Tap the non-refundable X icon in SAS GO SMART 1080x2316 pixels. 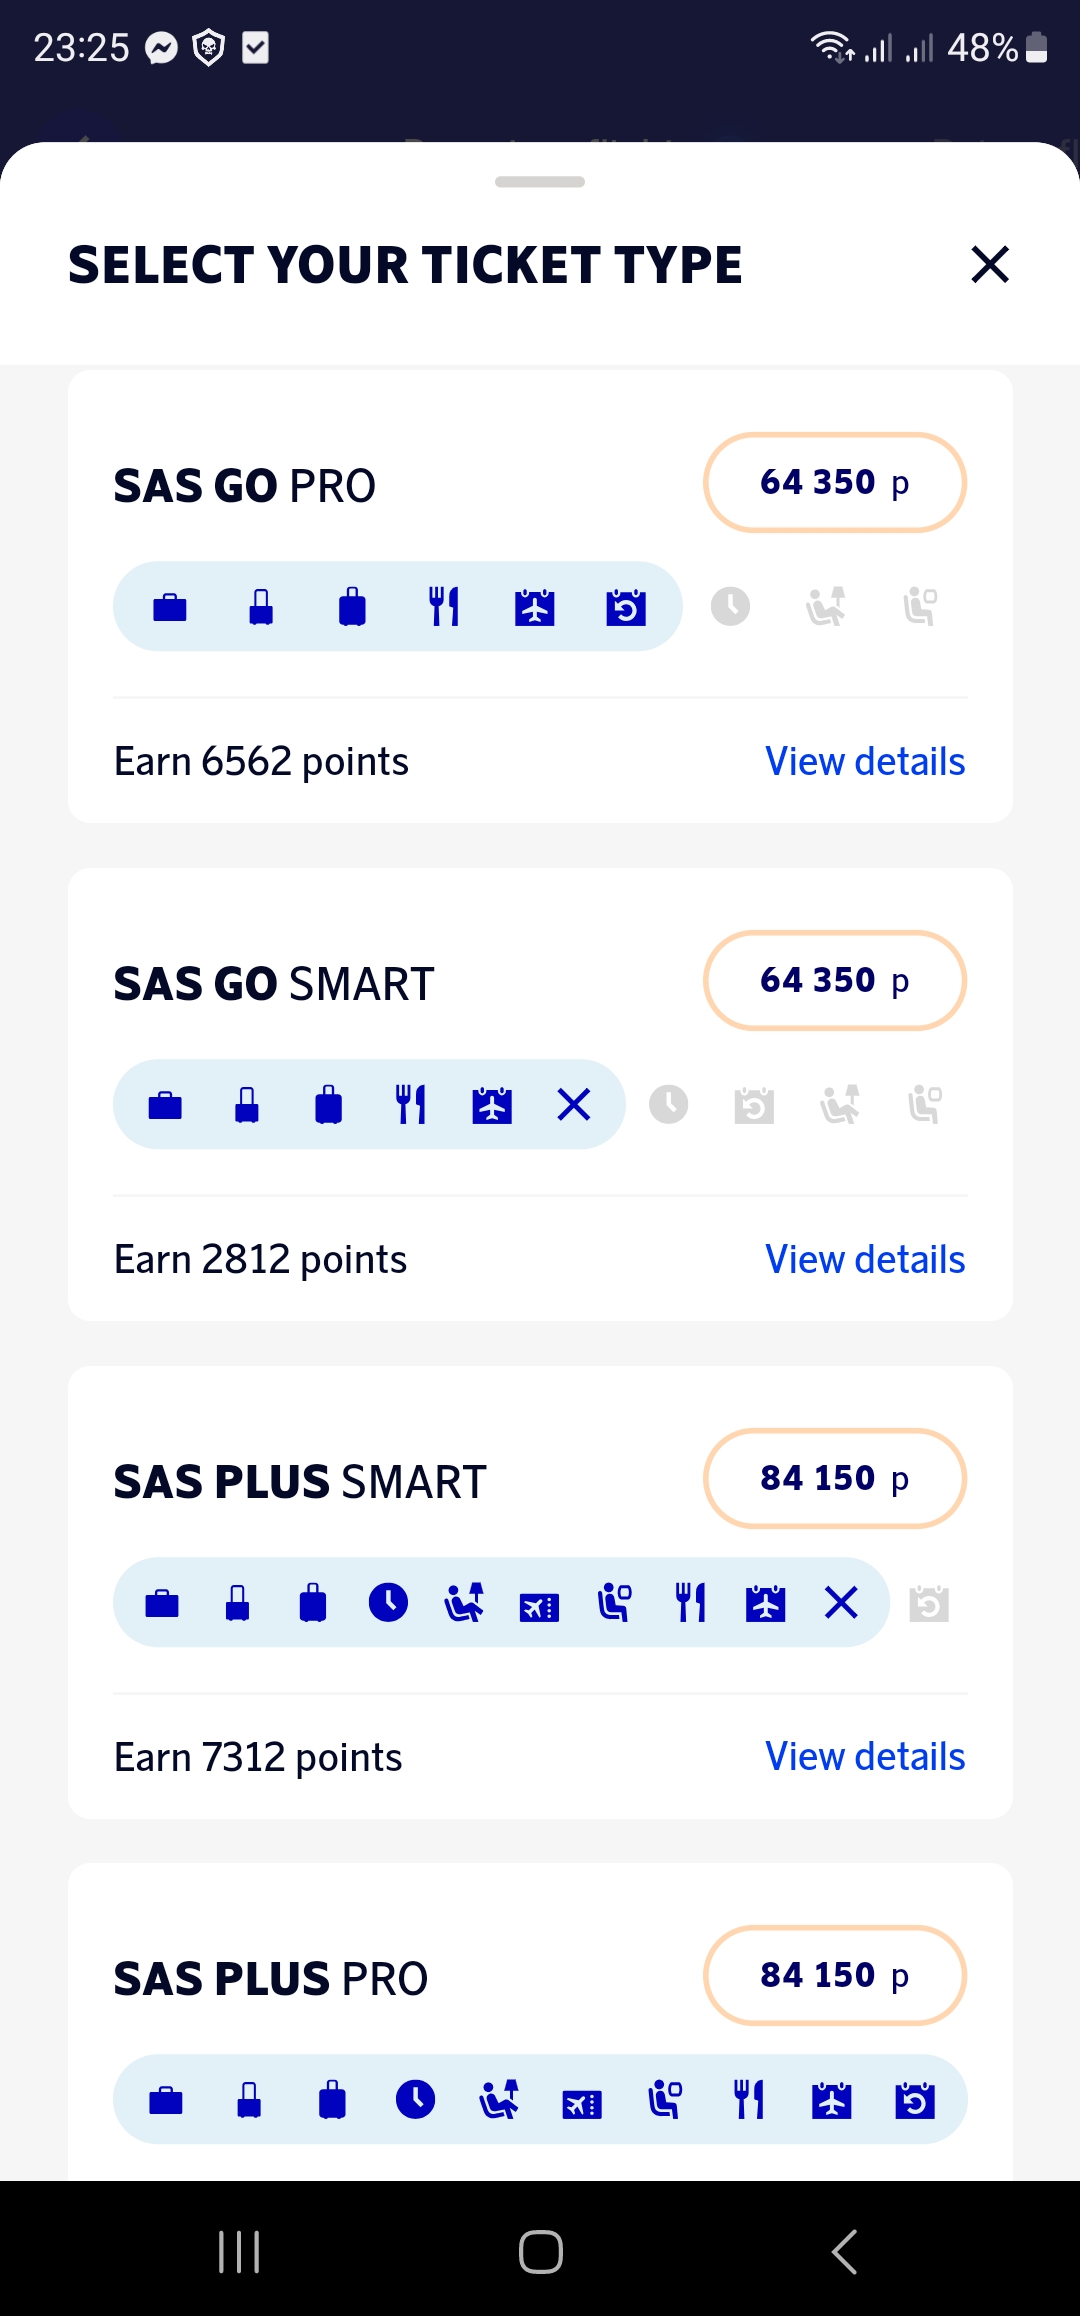[x=574, y=1105]
